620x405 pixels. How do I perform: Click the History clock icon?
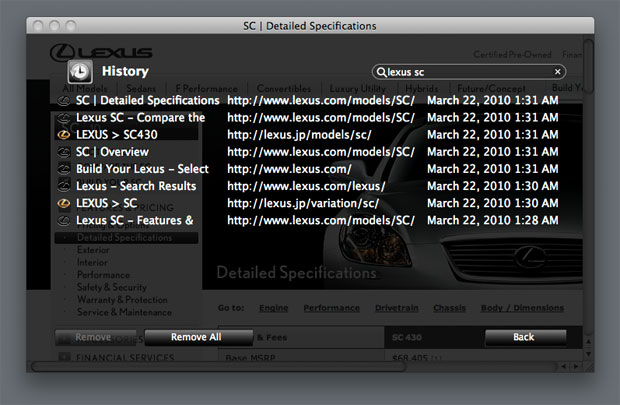click(x=79, y=71)
